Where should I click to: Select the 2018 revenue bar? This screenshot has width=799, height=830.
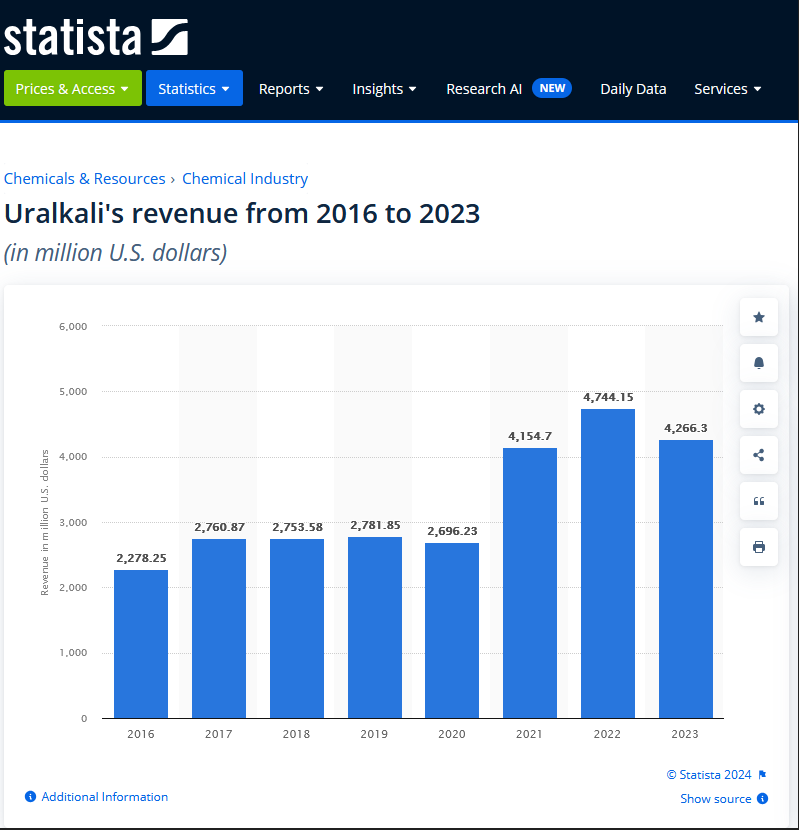(297, 629)
